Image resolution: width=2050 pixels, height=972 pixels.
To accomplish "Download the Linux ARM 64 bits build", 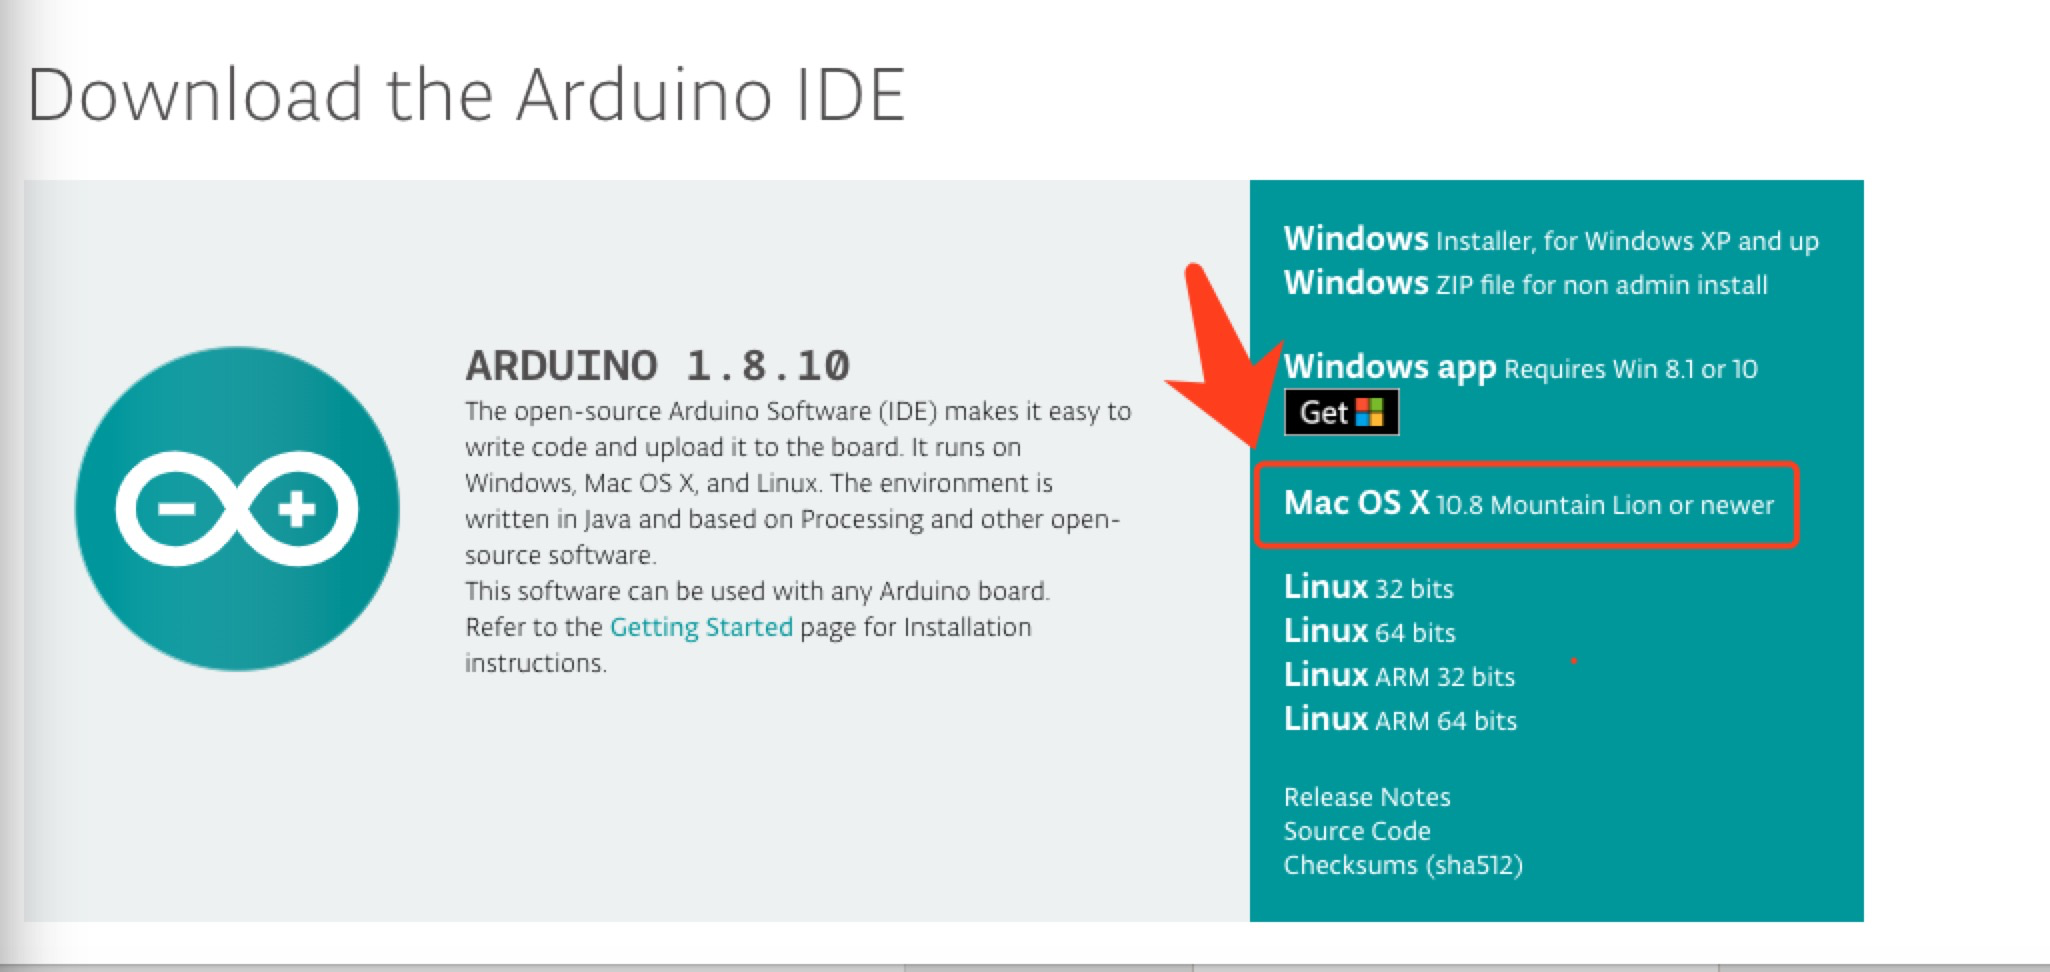I will coord(1399,719).
